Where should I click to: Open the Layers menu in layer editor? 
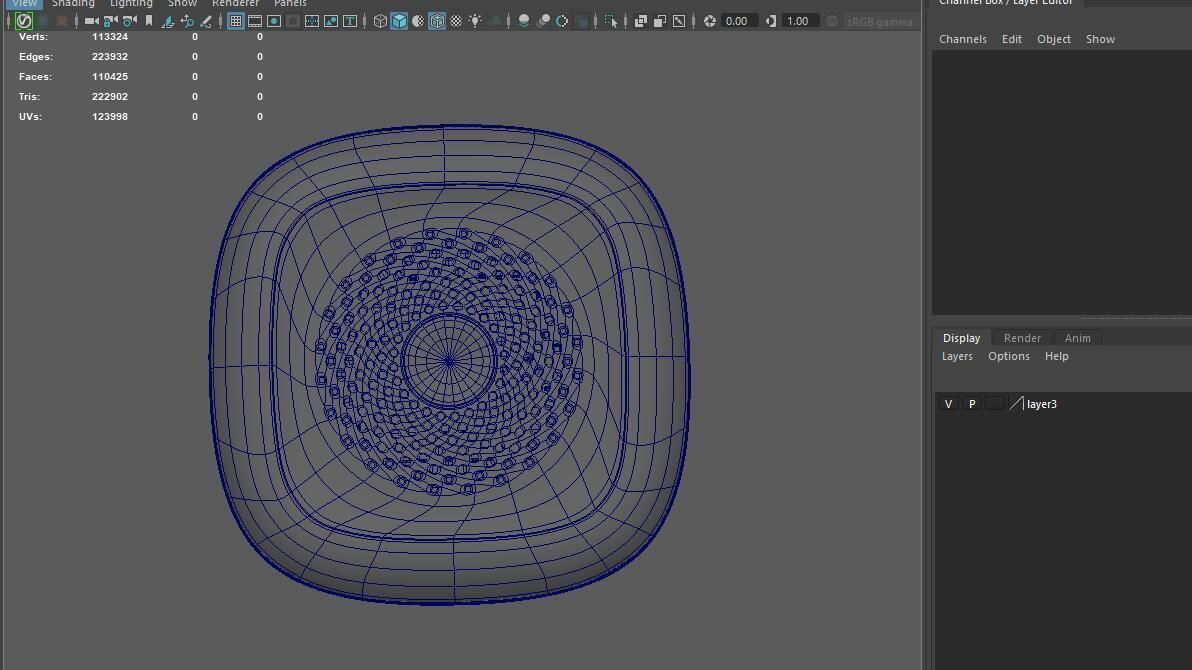[957, 356]
